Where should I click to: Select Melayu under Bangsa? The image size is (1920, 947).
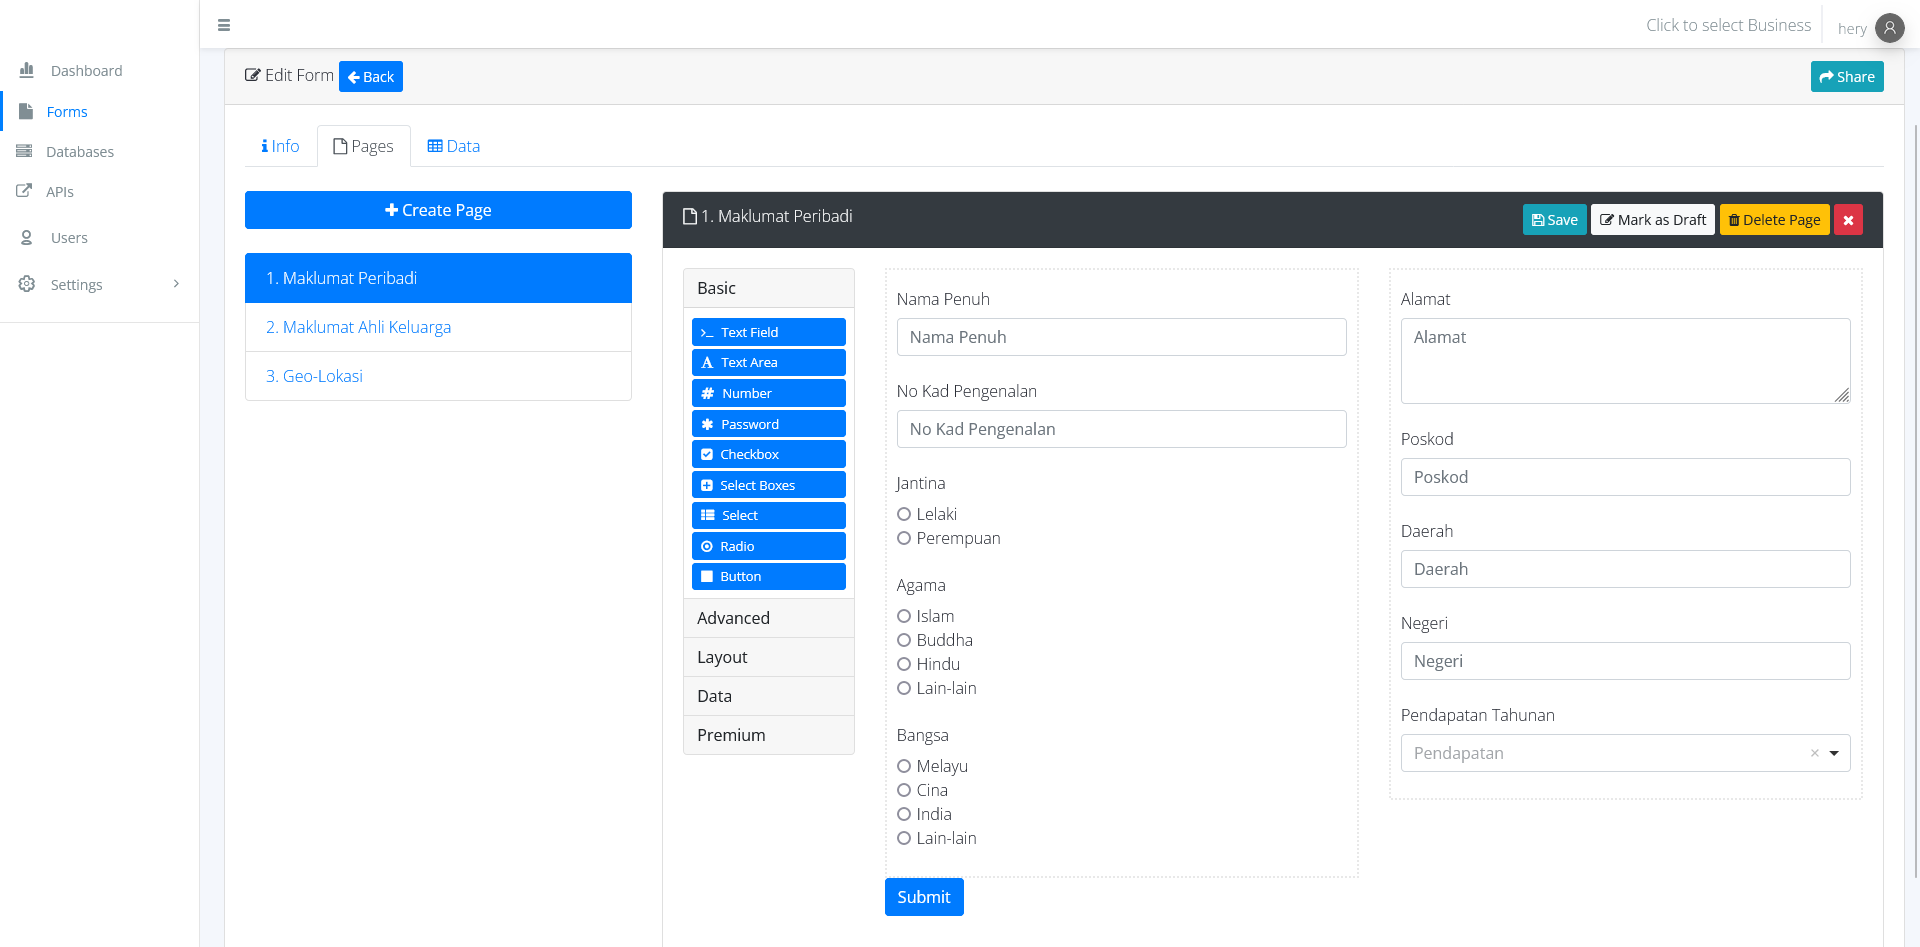click(x=904, y=766)
